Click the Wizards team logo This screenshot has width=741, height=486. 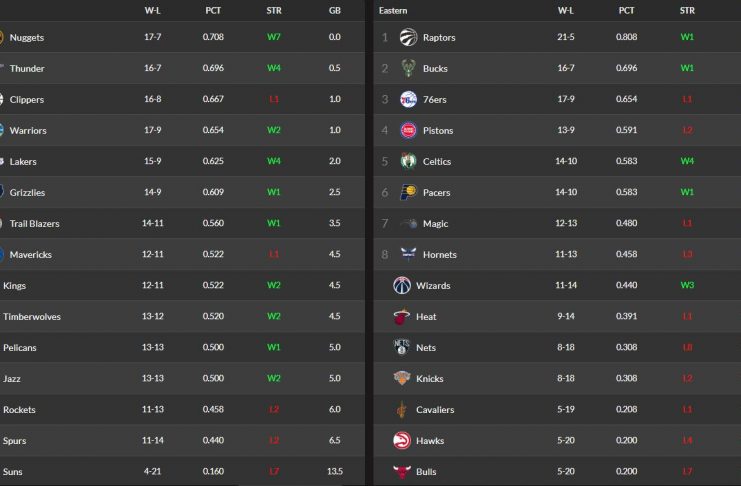point(402,286)
